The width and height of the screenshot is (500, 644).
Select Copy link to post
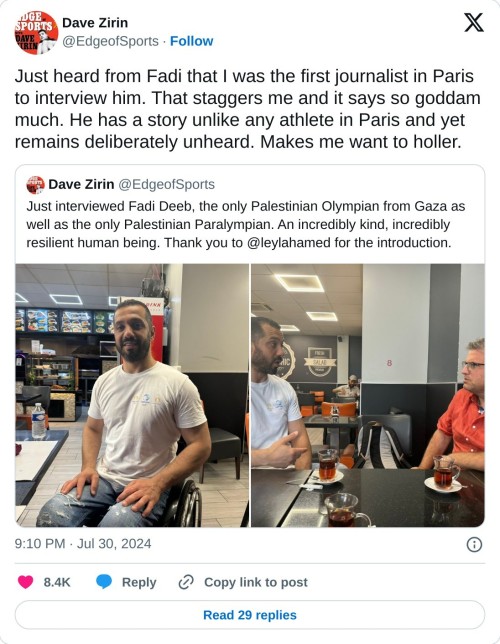(256, 582)
